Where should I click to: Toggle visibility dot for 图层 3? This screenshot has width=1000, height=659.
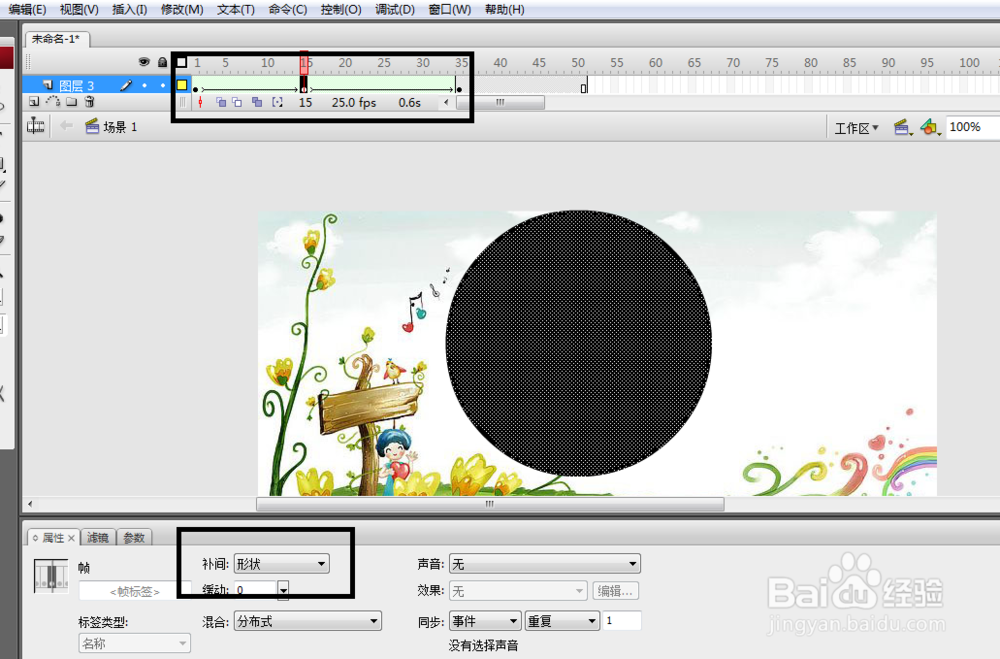pos(145,85)
